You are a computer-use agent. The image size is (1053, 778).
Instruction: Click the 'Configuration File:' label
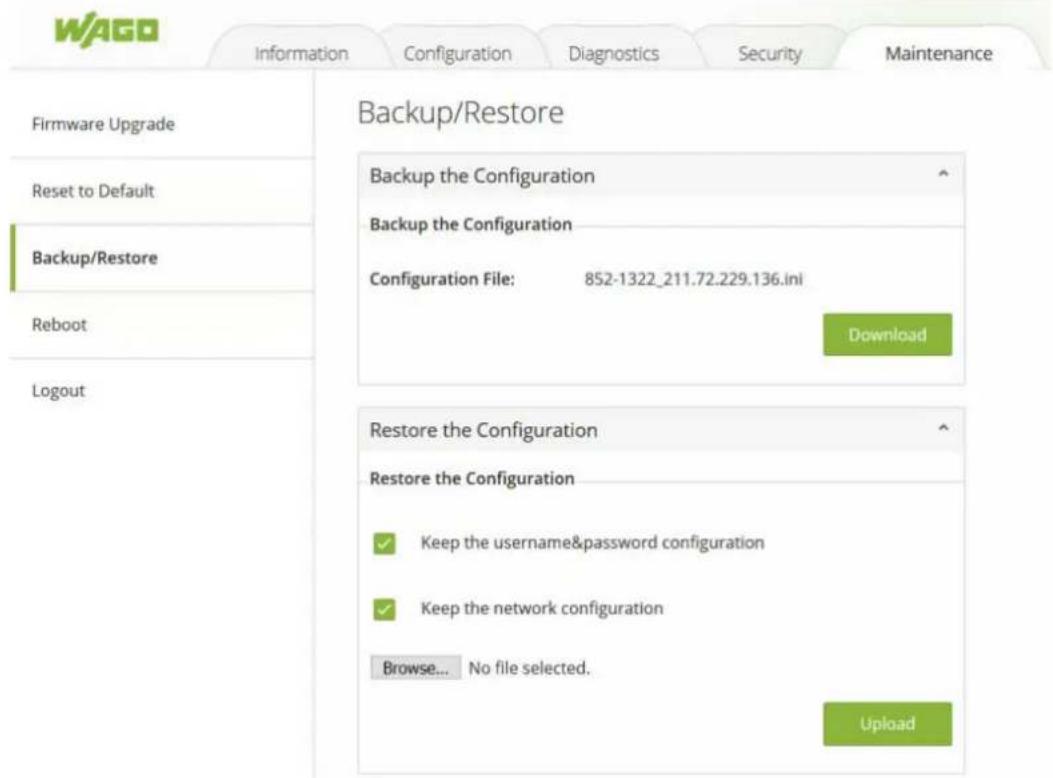442,279
